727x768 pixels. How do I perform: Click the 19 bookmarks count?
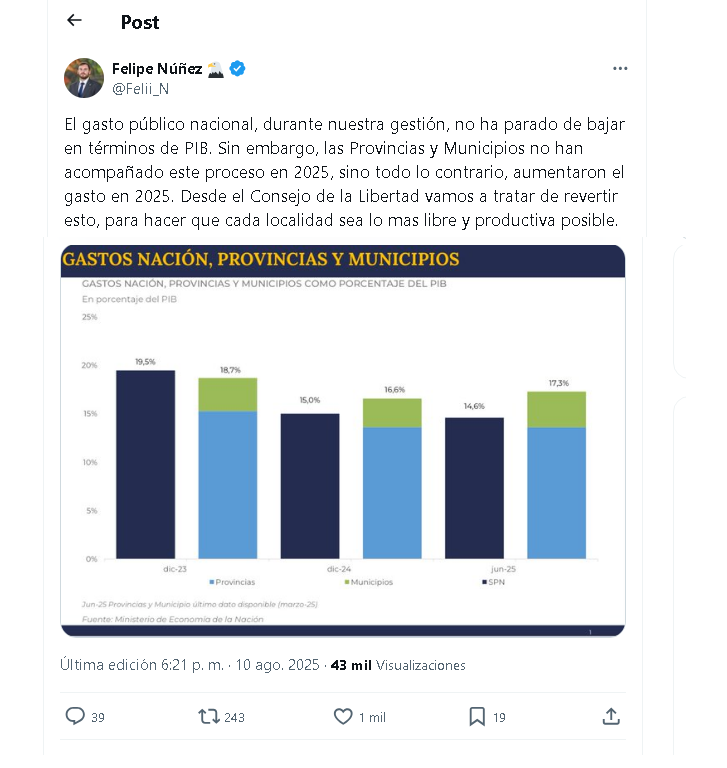(x=499, y=717)
